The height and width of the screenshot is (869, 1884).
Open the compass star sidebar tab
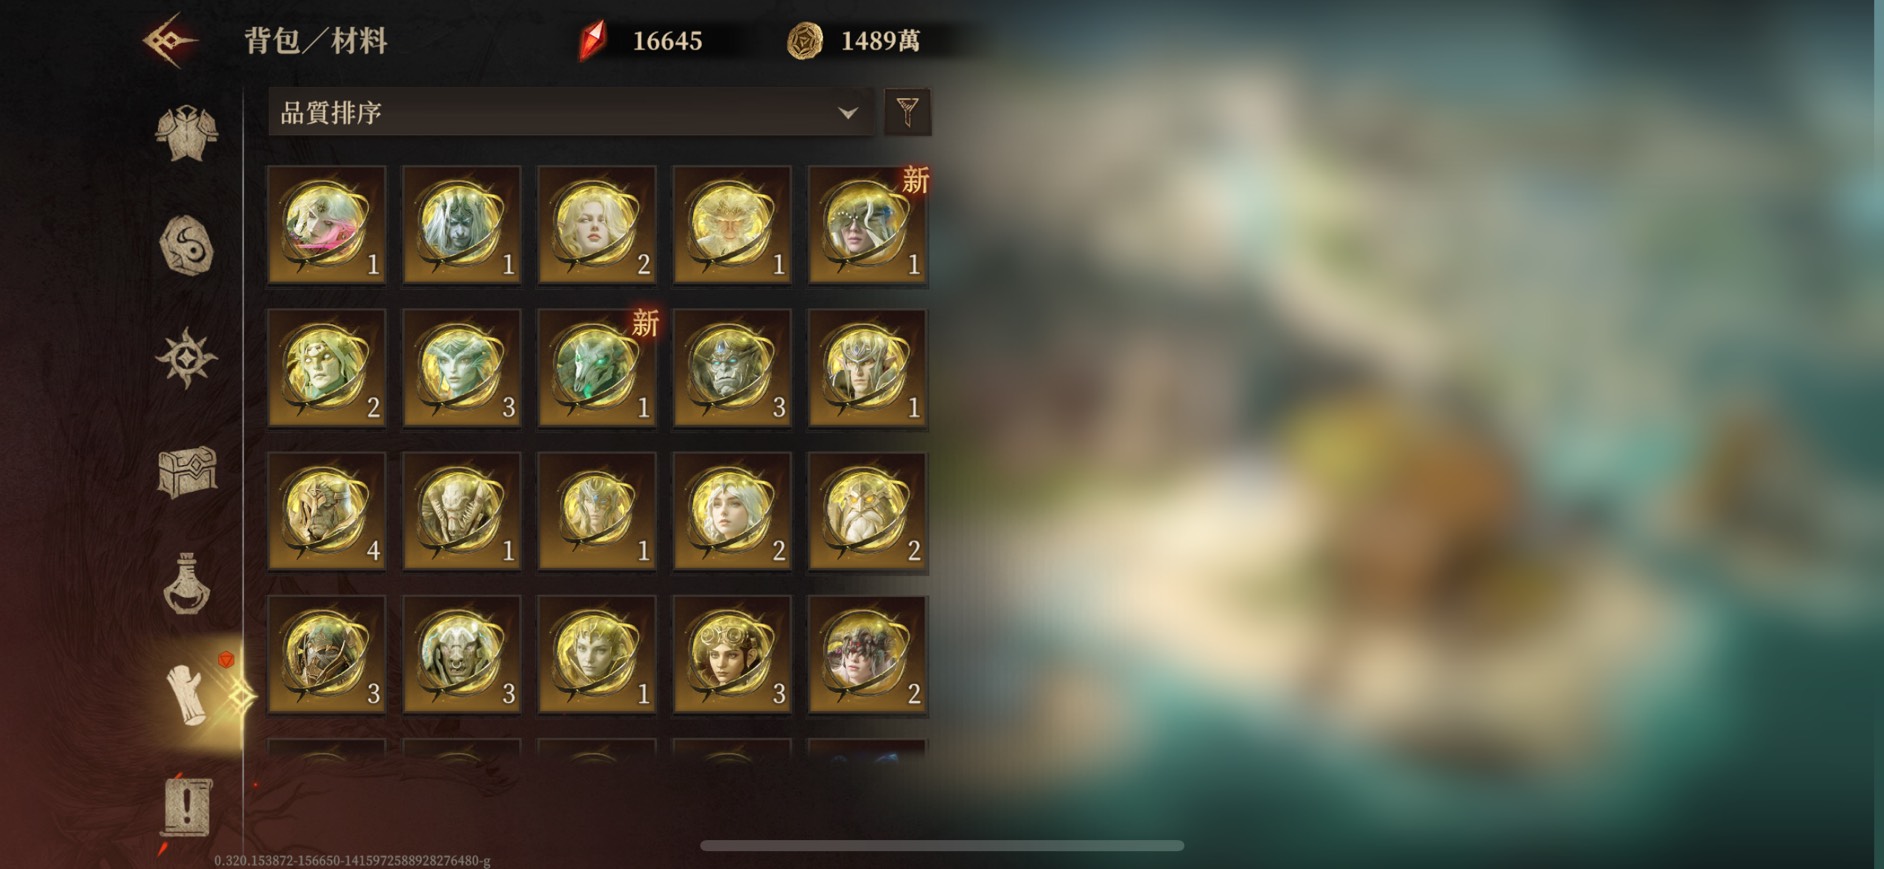pos(186,358)
